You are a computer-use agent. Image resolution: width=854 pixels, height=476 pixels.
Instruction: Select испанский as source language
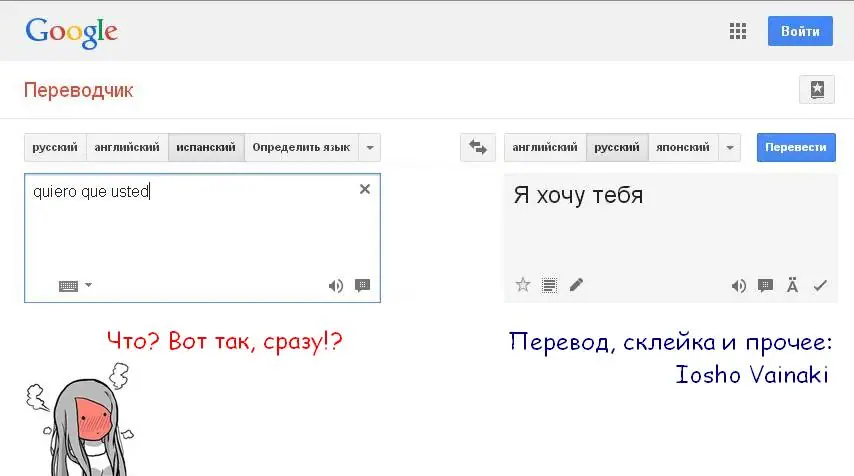coord(206,148)
